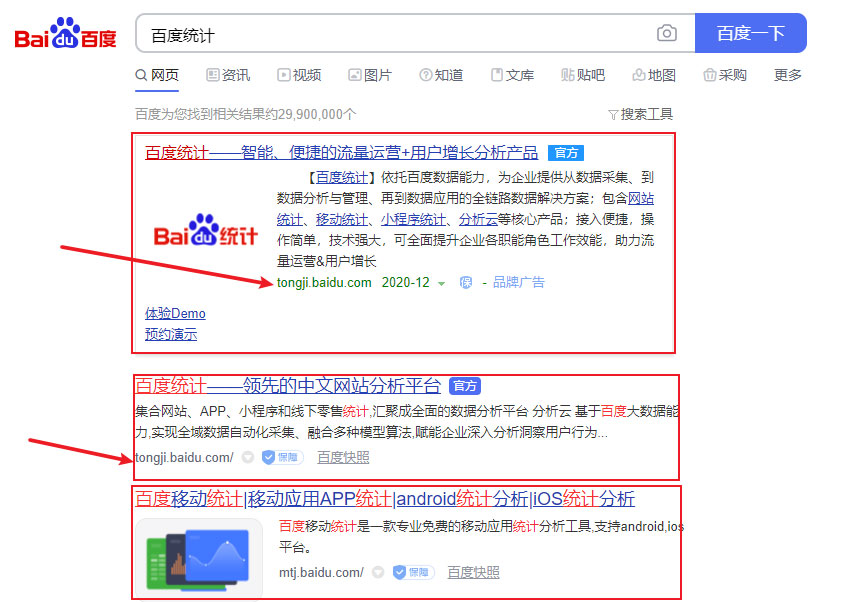This screenshot has height=602, width=850.
Task: Click the 品牌广告 label
Action: (519, 282)
